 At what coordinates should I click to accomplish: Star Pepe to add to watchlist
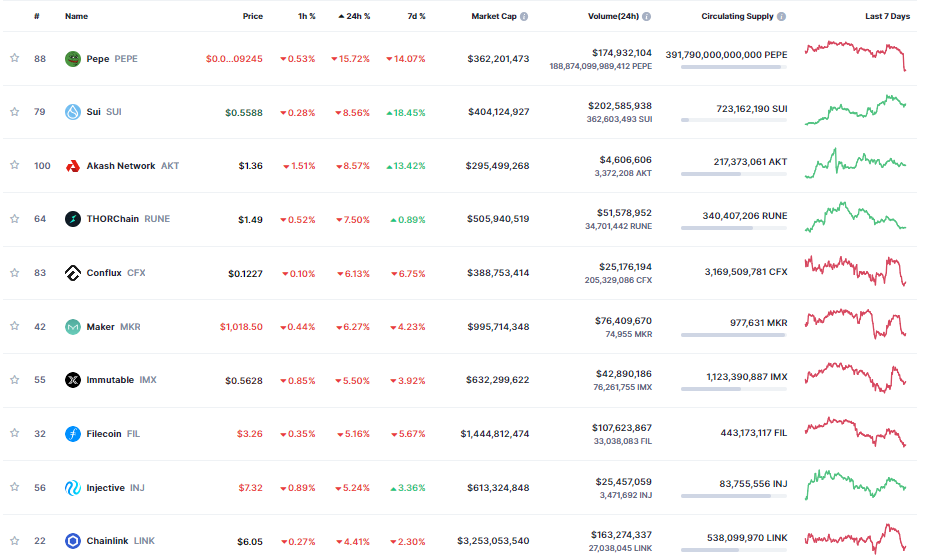coord(14,58)
